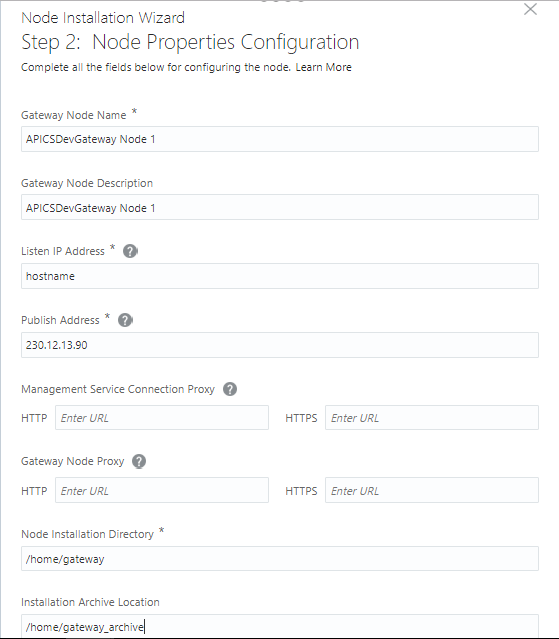The height and width of the screenshot is (639, 559).
Task: Open help for Publish Address
Action: click(x=125, y=320)
